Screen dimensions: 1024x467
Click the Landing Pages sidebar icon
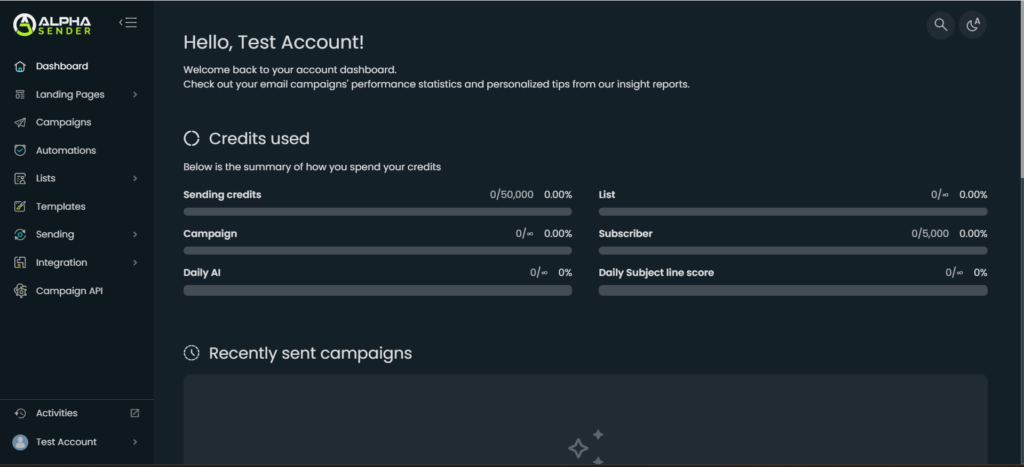20,95
